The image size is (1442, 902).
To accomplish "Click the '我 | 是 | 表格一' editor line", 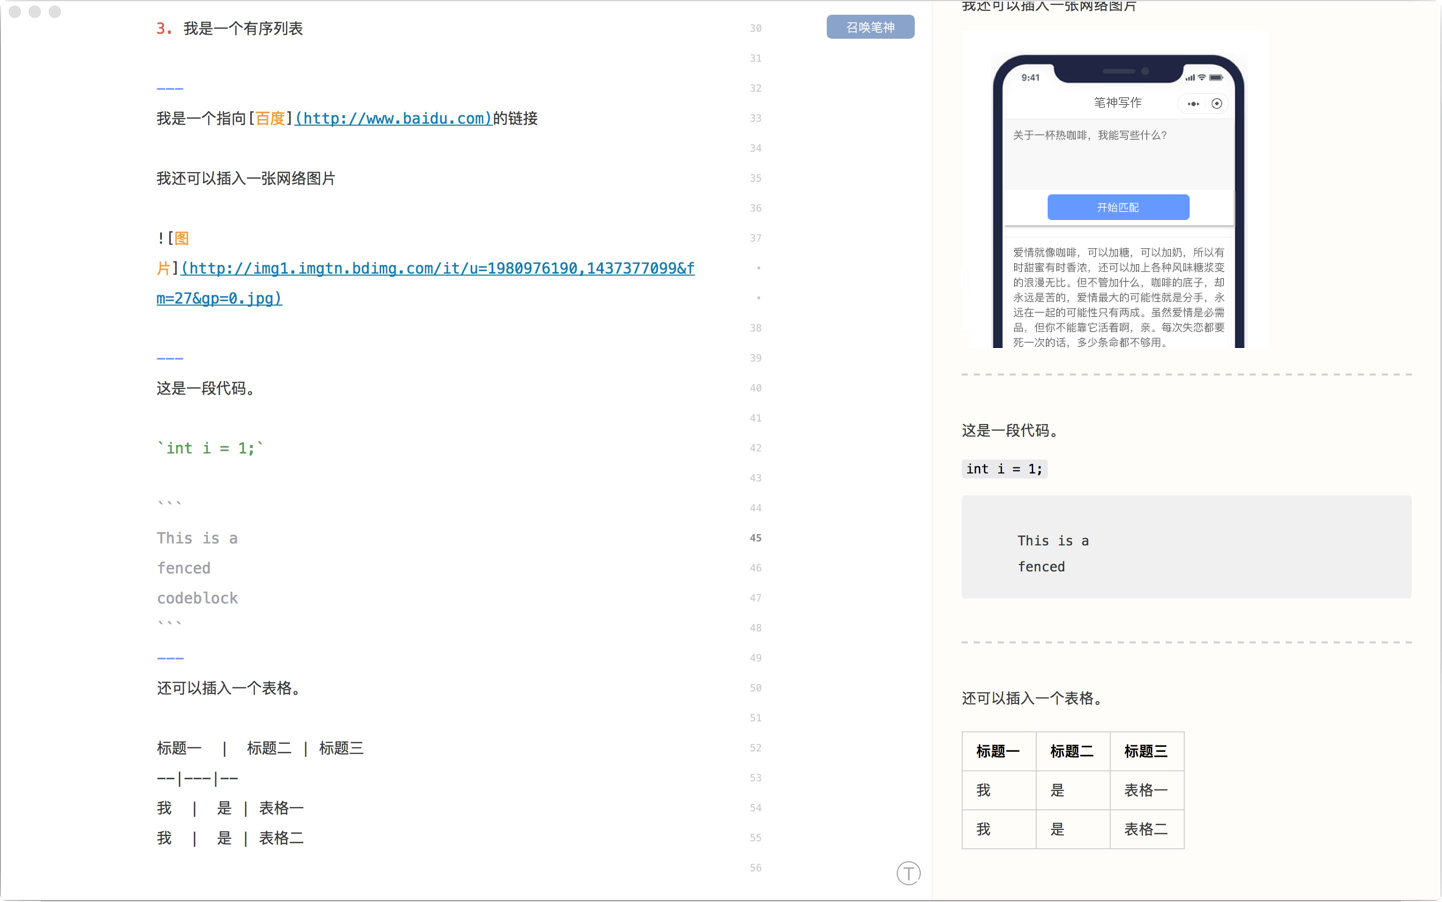I will tap(230, 808).
